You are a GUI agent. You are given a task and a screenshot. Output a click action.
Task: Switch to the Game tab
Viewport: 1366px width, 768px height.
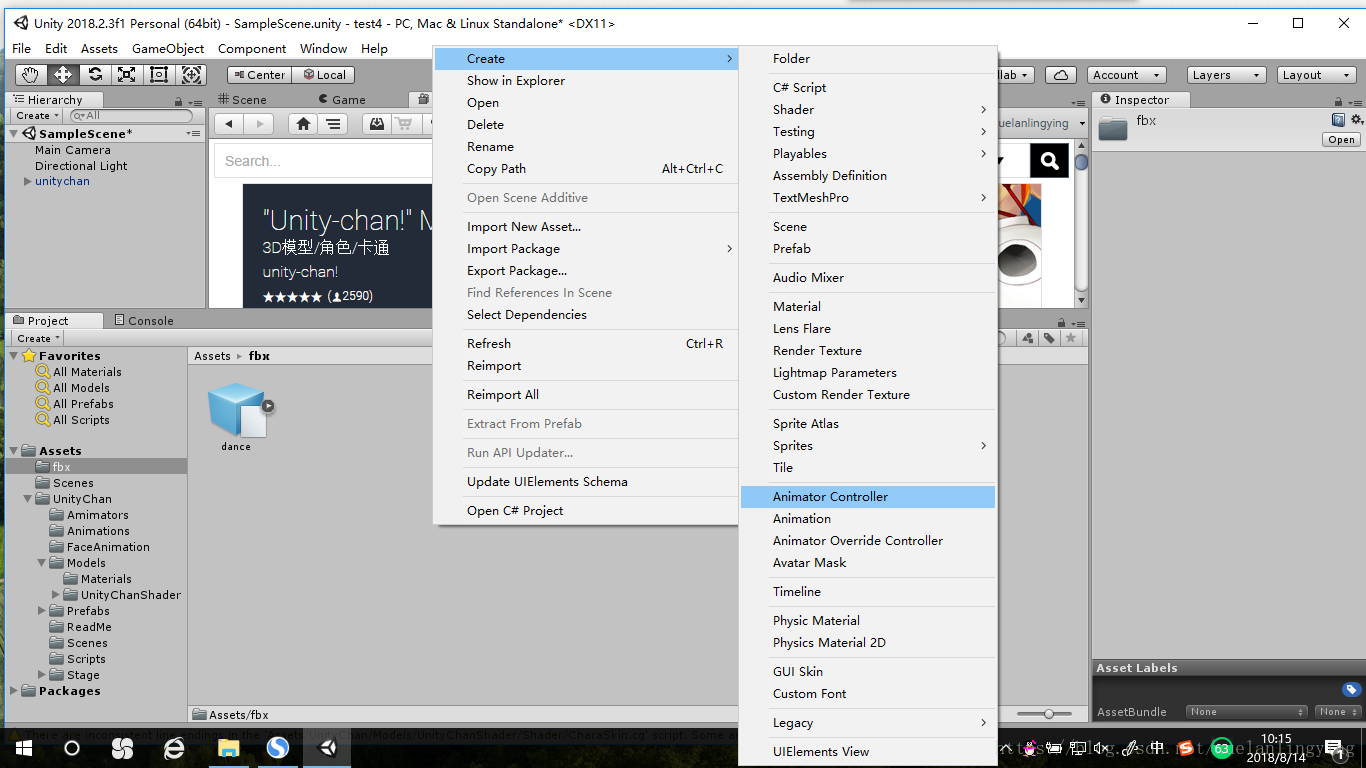pos(341,100)
